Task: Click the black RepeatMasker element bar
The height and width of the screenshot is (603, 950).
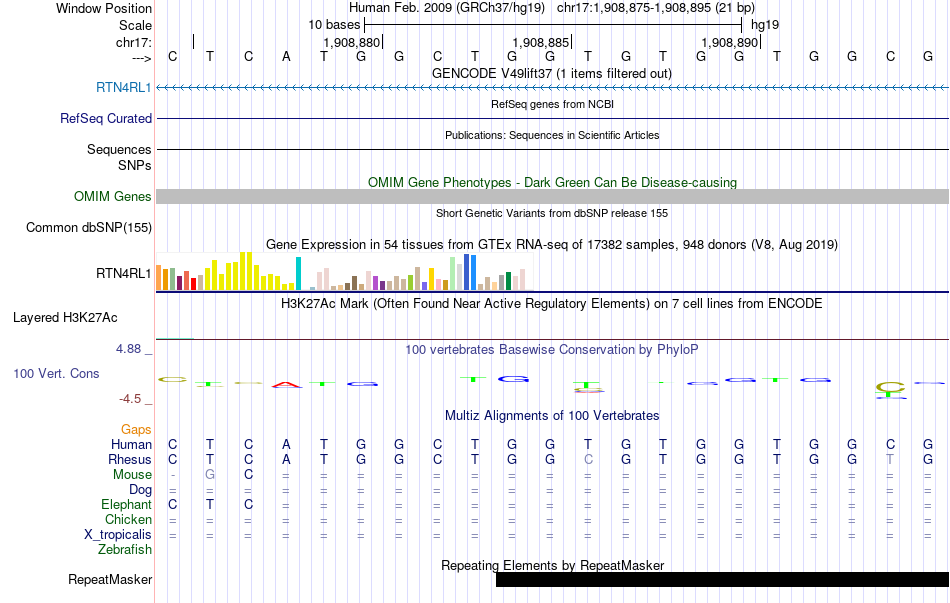Action: click(721, 580)
